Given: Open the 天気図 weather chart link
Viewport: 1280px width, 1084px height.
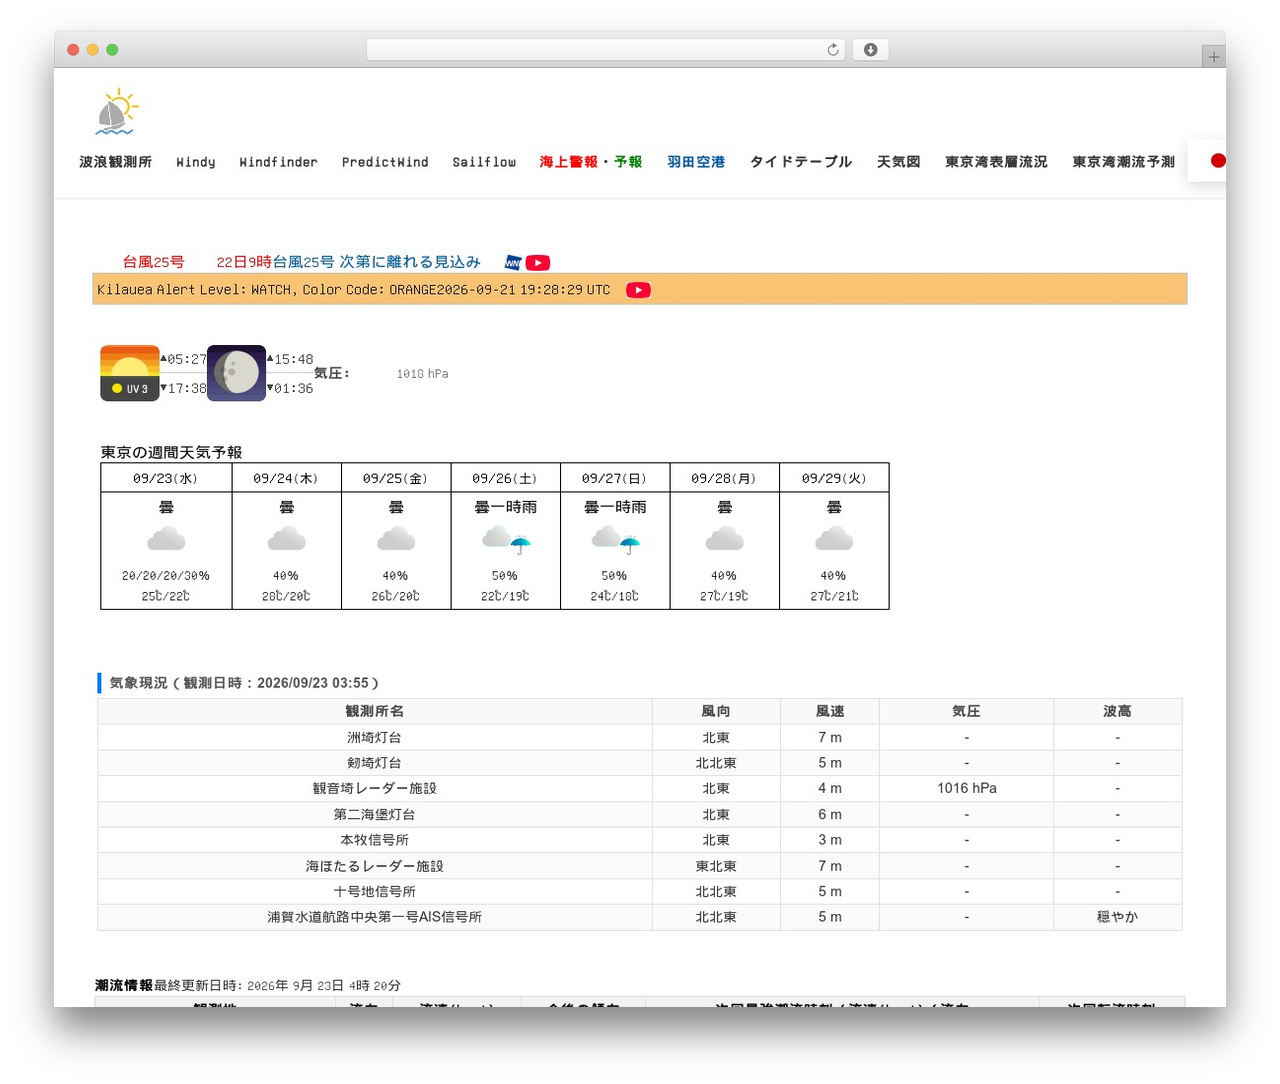Looking at the screenshot, I should pos(899,162).
